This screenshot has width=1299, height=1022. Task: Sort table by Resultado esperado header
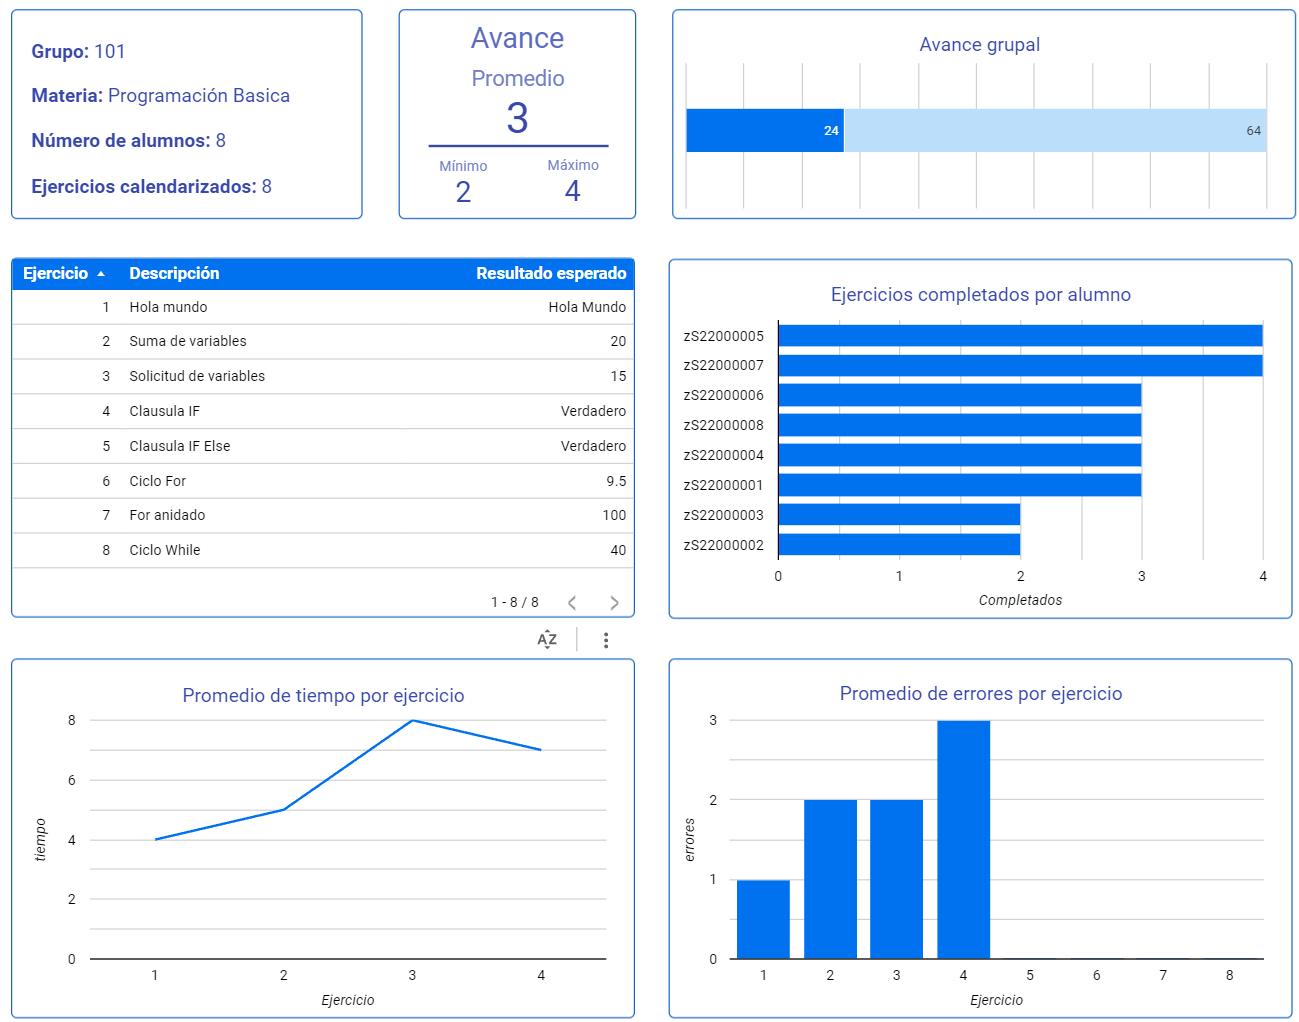pos(551,273)
